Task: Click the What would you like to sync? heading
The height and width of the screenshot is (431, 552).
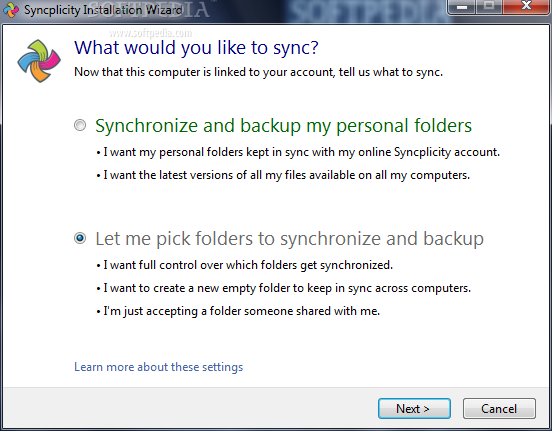Action: click(x=196, y=48)
